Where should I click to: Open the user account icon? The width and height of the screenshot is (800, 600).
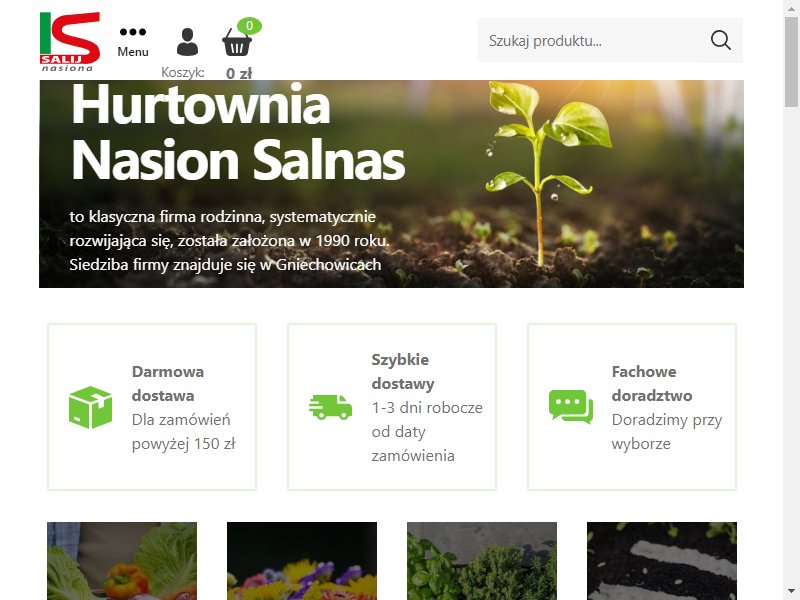(x=187, y=42)
